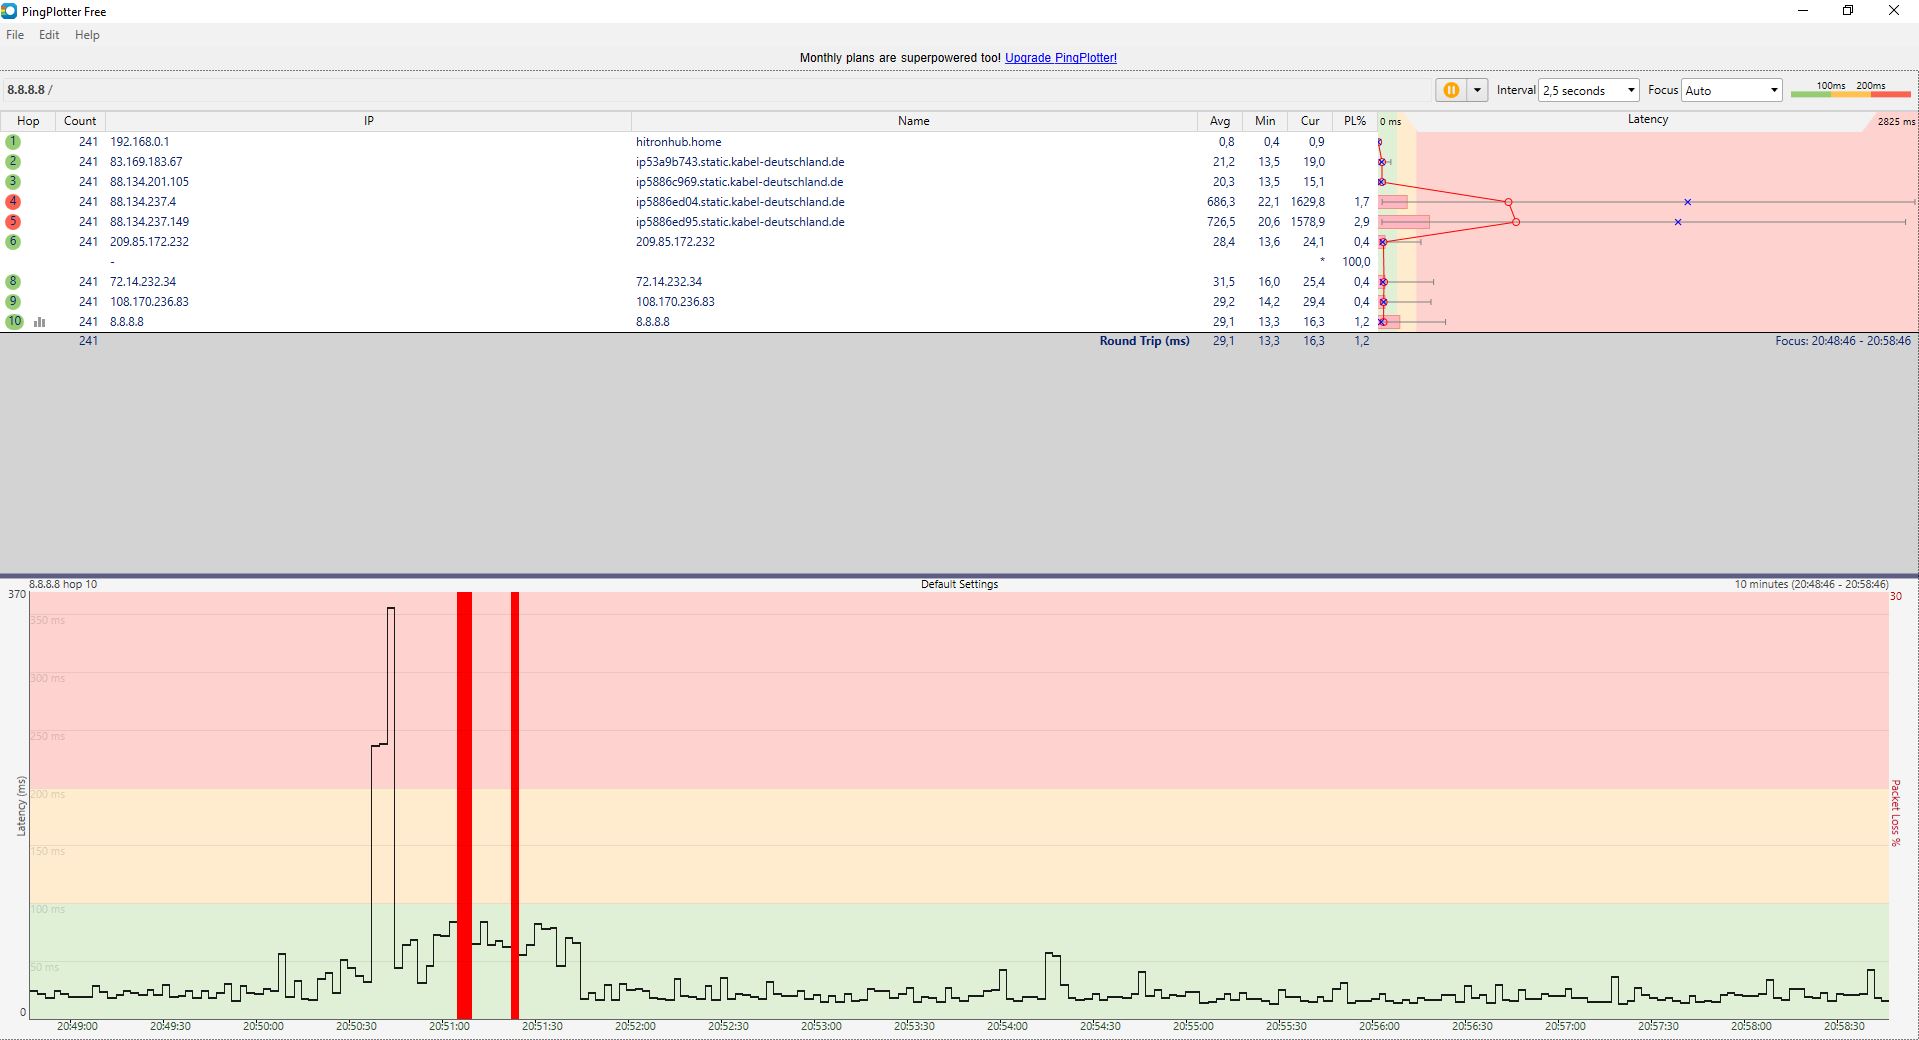Sort by the PL% column header
This screenshot has height=1040, width=1919.
pos(1354,121)
